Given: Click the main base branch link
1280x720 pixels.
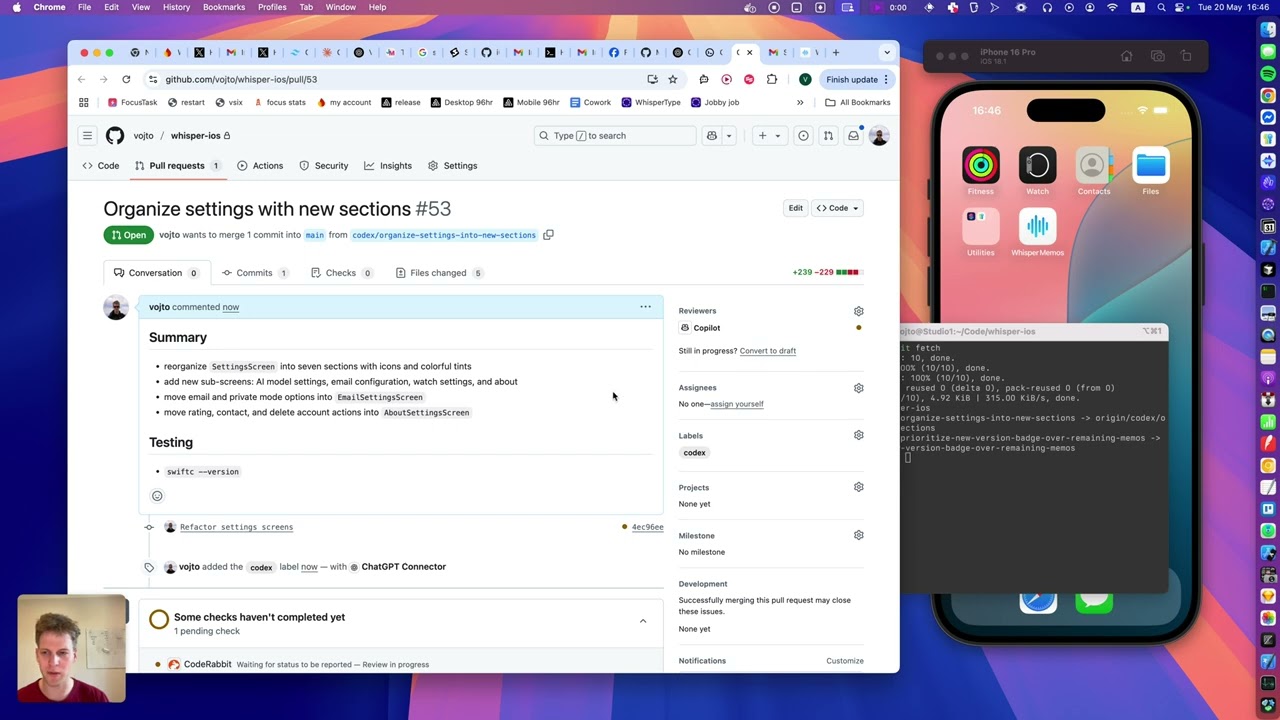Looking at the screenshot, I should click(x=315, y=235).
